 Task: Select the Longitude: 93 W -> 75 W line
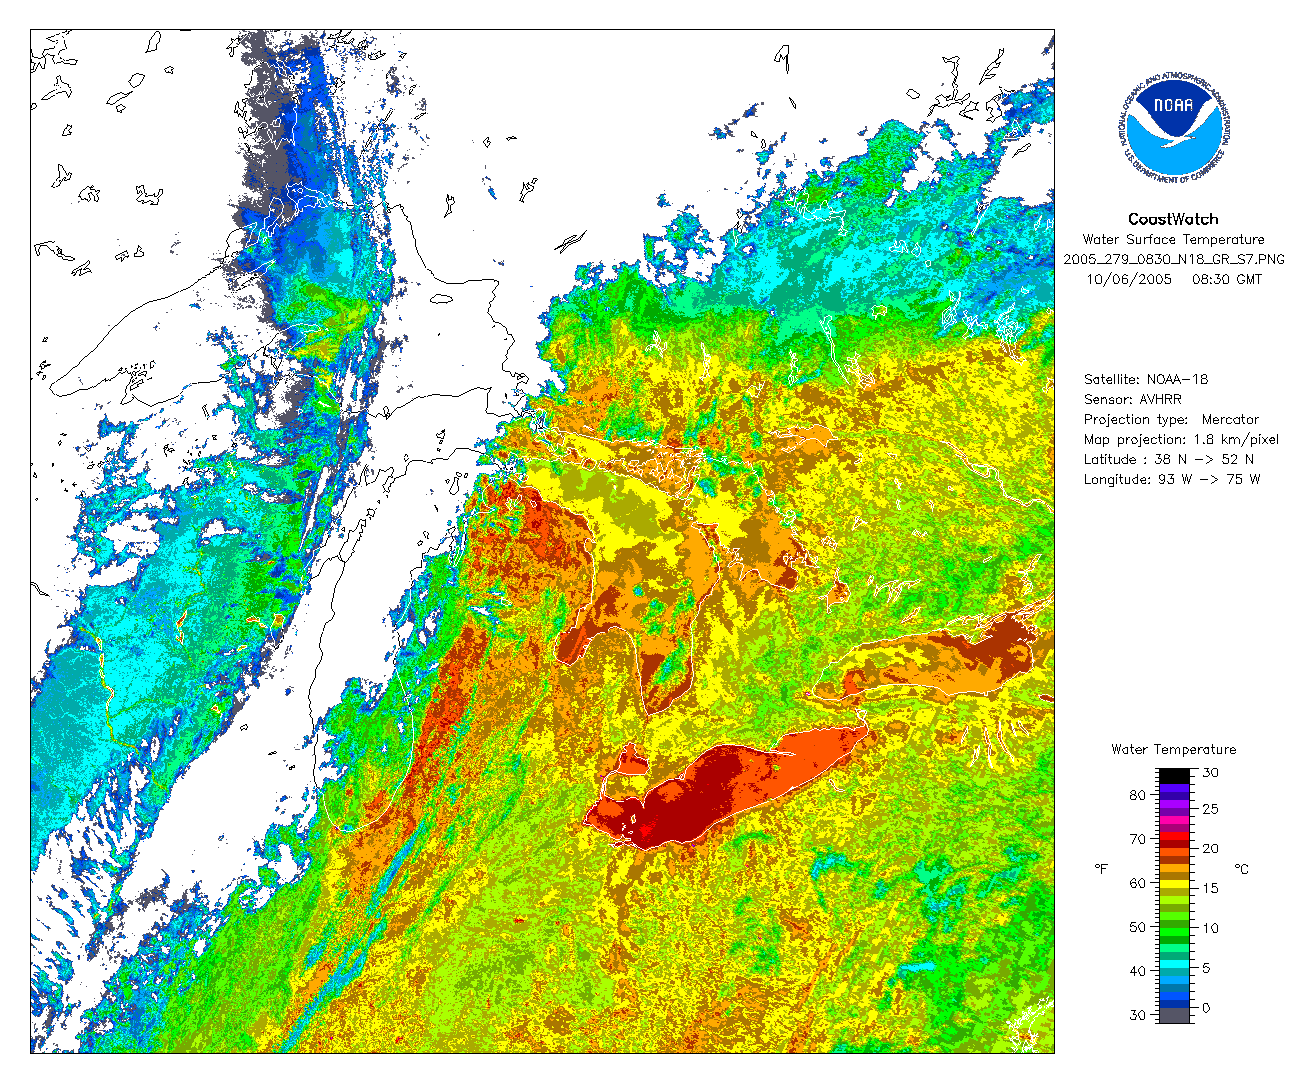point(1172,479)
